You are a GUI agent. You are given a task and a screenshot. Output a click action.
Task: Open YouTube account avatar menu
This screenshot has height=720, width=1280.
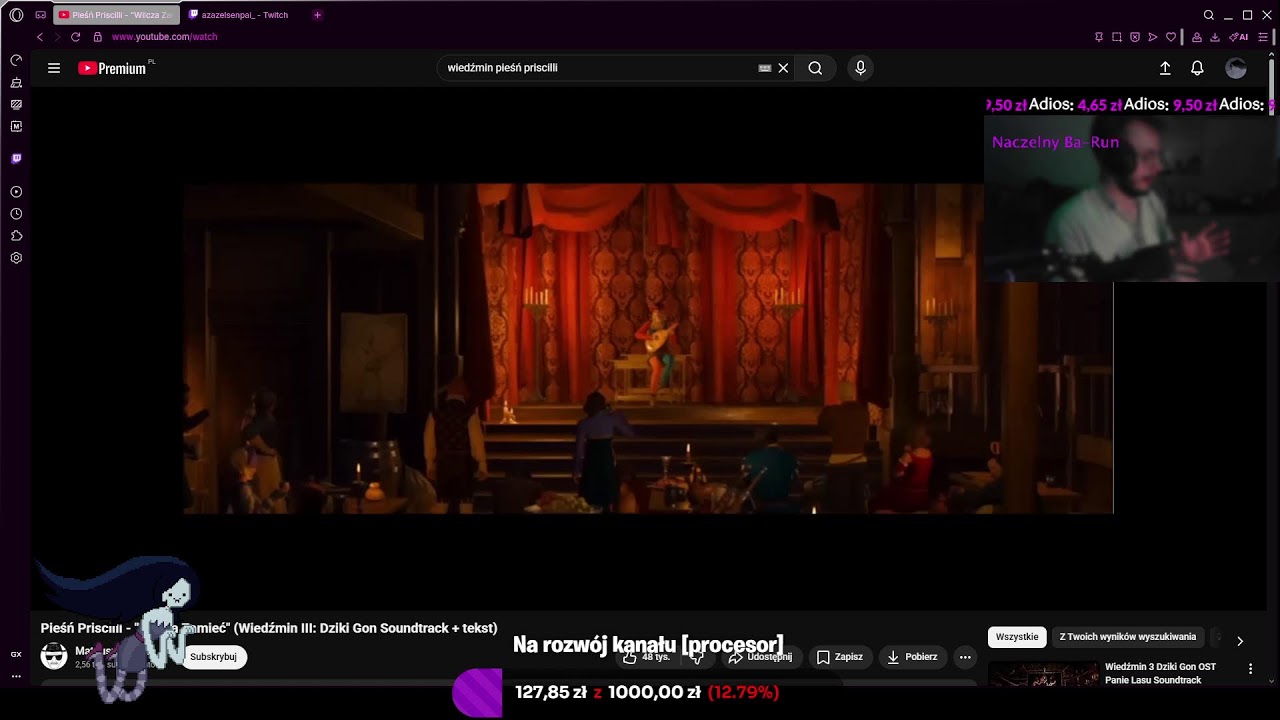pos(1236,68)
